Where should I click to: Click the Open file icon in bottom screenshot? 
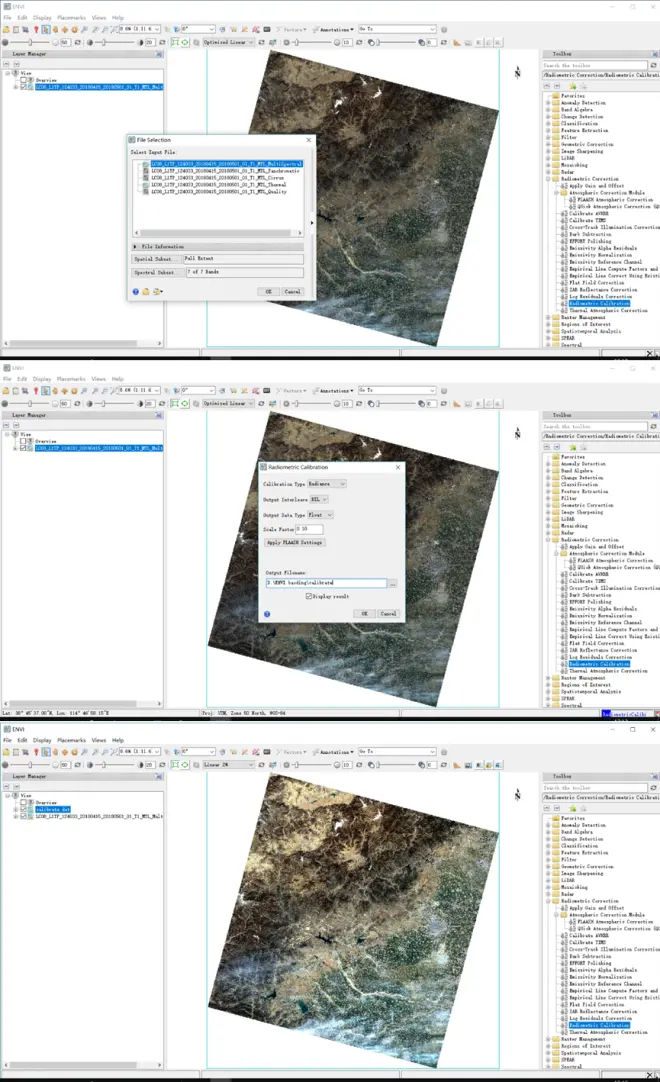6,751
